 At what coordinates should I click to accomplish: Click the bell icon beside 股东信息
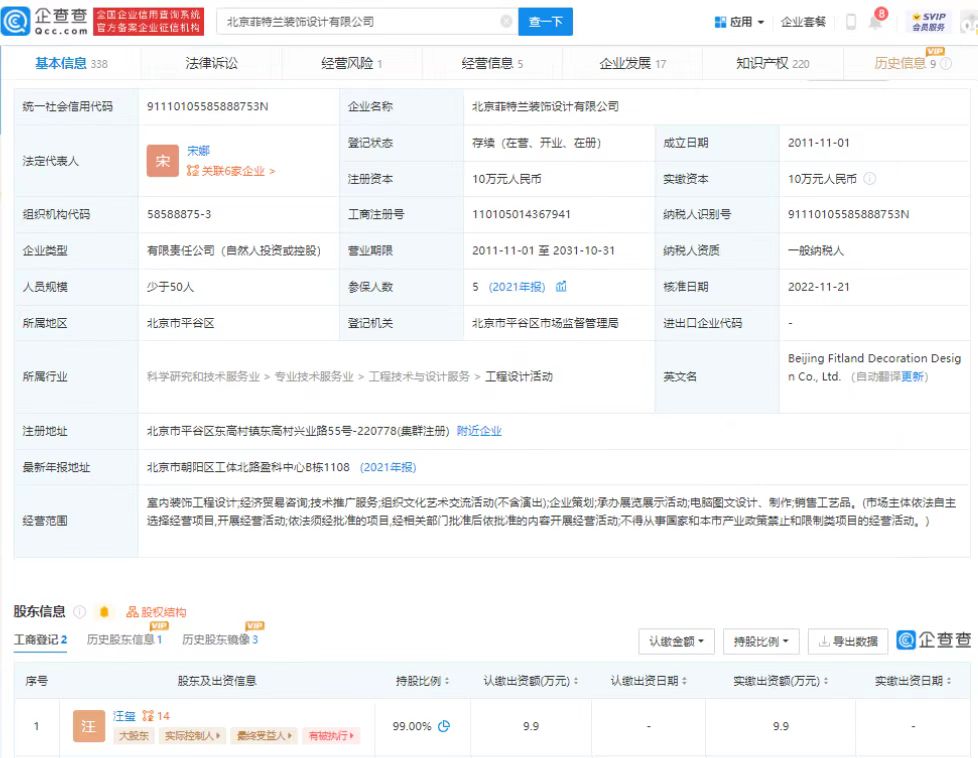[x=104, y=612]
